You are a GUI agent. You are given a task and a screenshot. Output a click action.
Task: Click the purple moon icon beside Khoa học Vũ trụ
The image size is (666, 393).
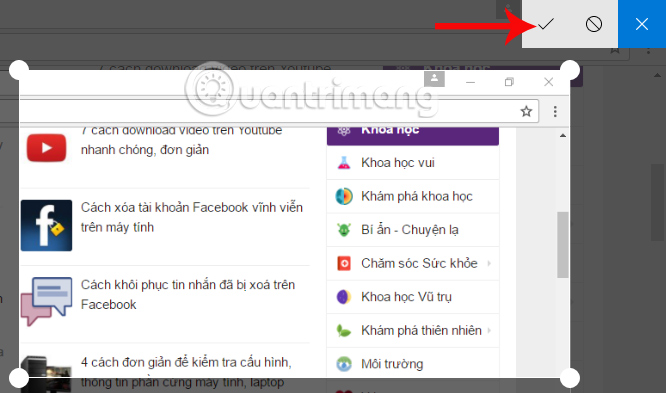point(344,297)
